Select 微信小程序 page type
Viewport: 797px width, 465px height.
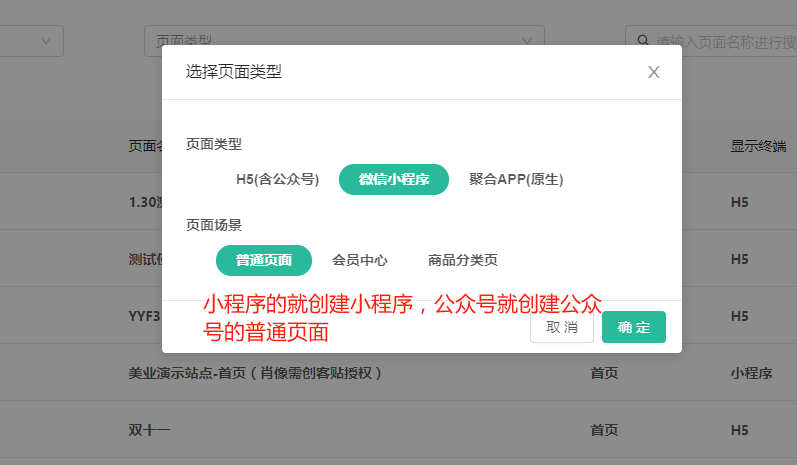pyautogui.click(x=394, y=180)
